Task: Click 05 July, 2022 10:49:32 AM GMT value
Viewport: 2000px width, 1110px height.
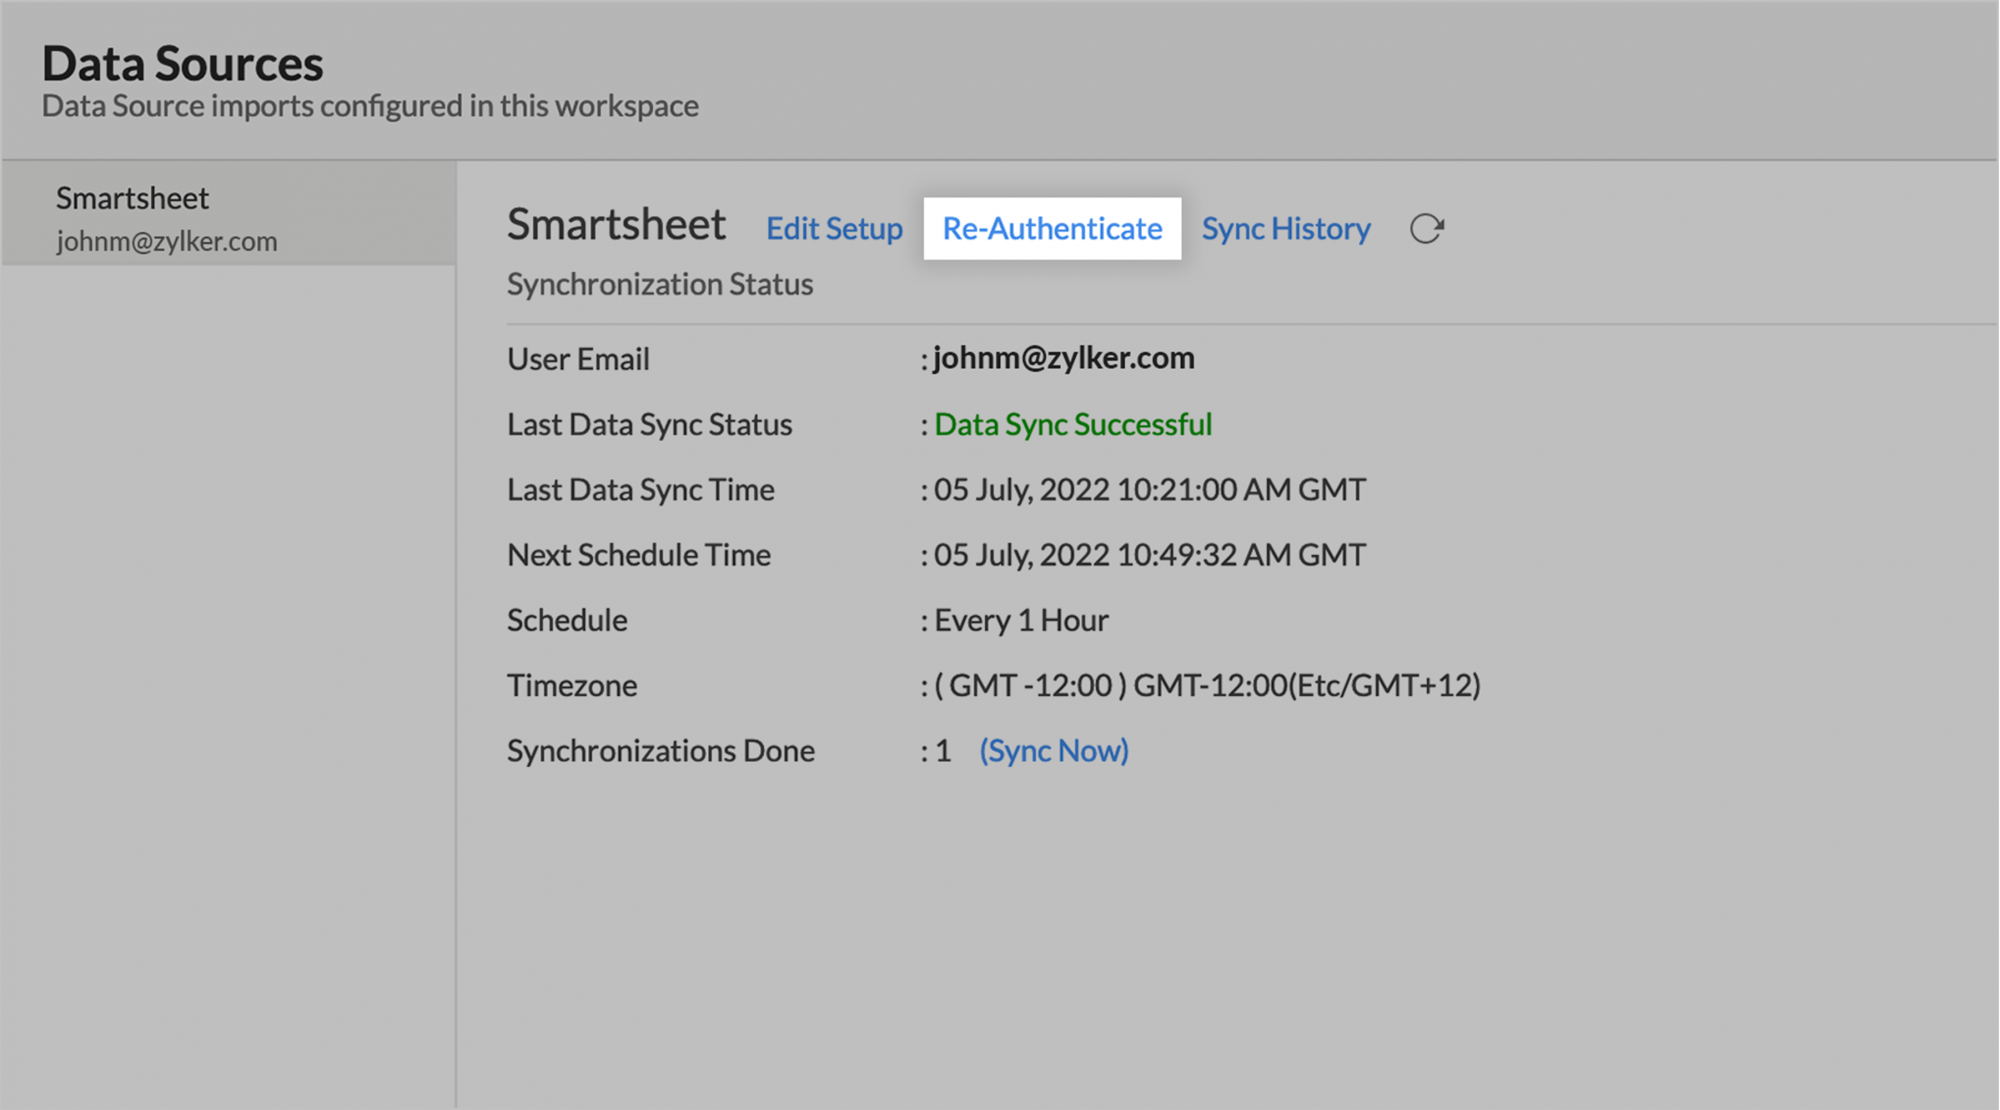Action: (x=1150, y=555)
